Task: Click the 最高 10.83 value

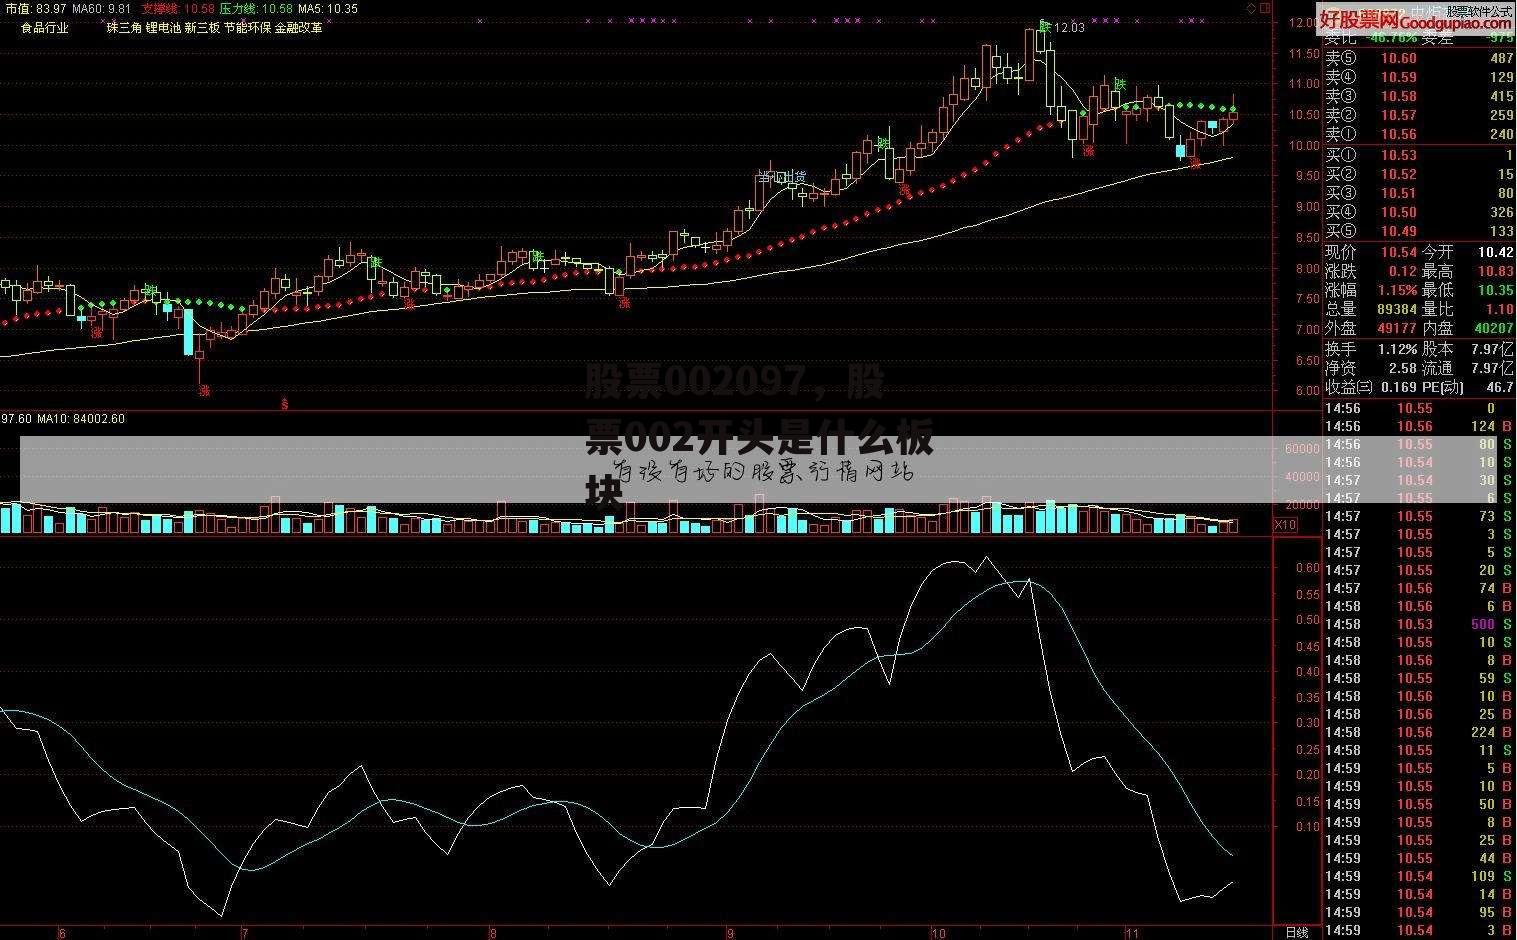Action: (1494, 272)
